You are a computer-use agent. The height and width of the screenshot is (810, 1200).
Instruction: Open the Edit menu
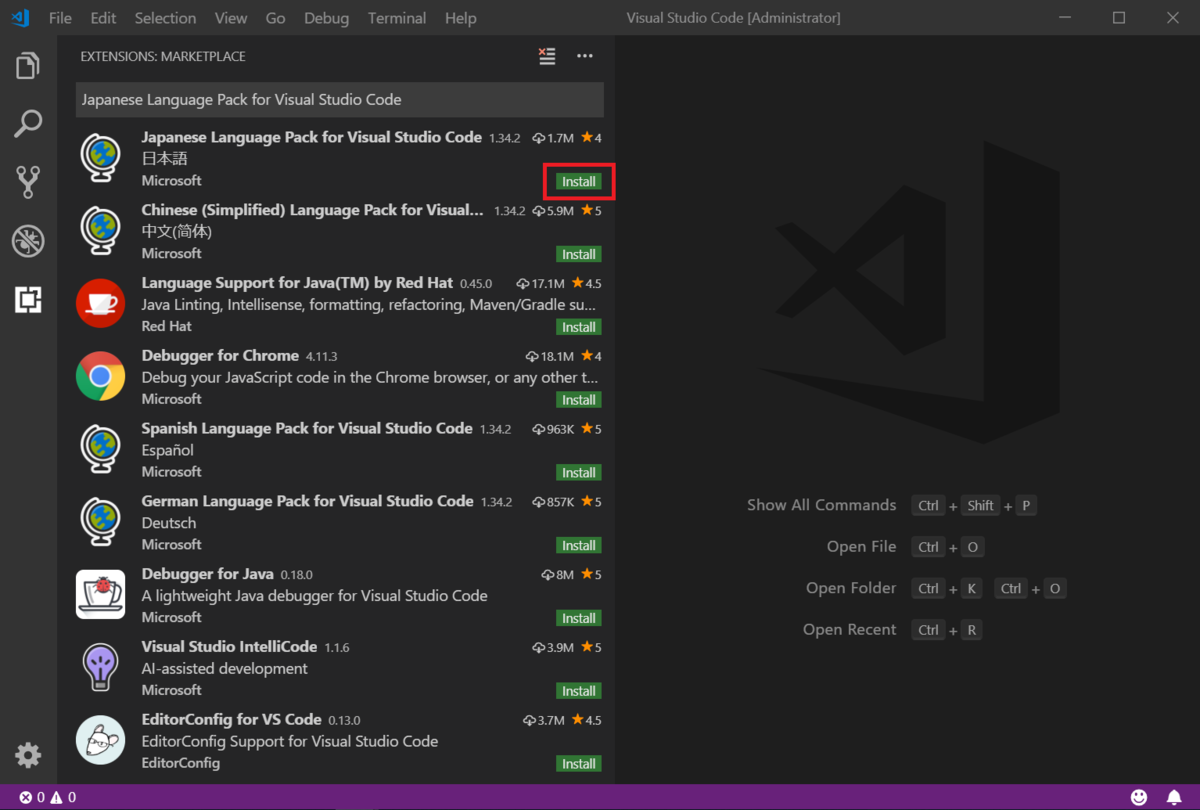pyautogui.click(x=103, y=18)
